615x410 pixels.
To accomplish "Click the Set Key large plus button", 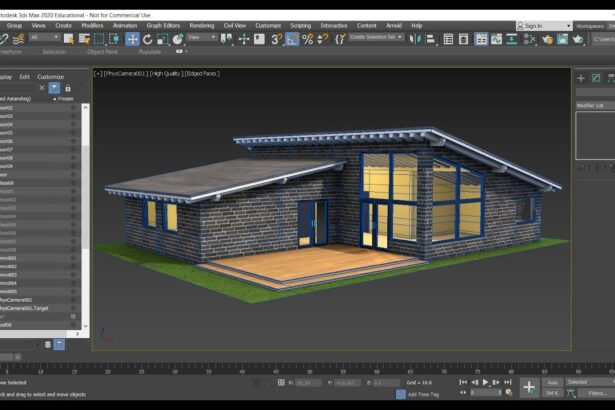I will 529,387.
